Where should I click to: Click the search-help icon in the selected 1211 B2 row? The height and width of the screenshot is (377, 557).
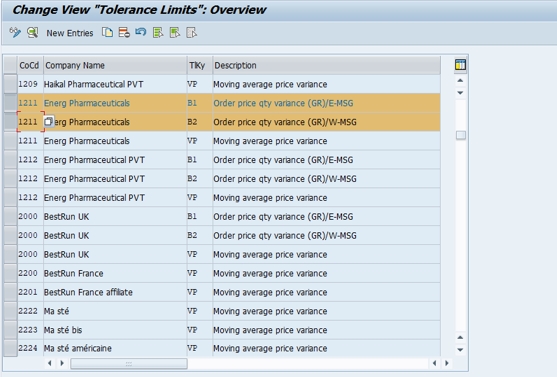(x=49, y=122)
